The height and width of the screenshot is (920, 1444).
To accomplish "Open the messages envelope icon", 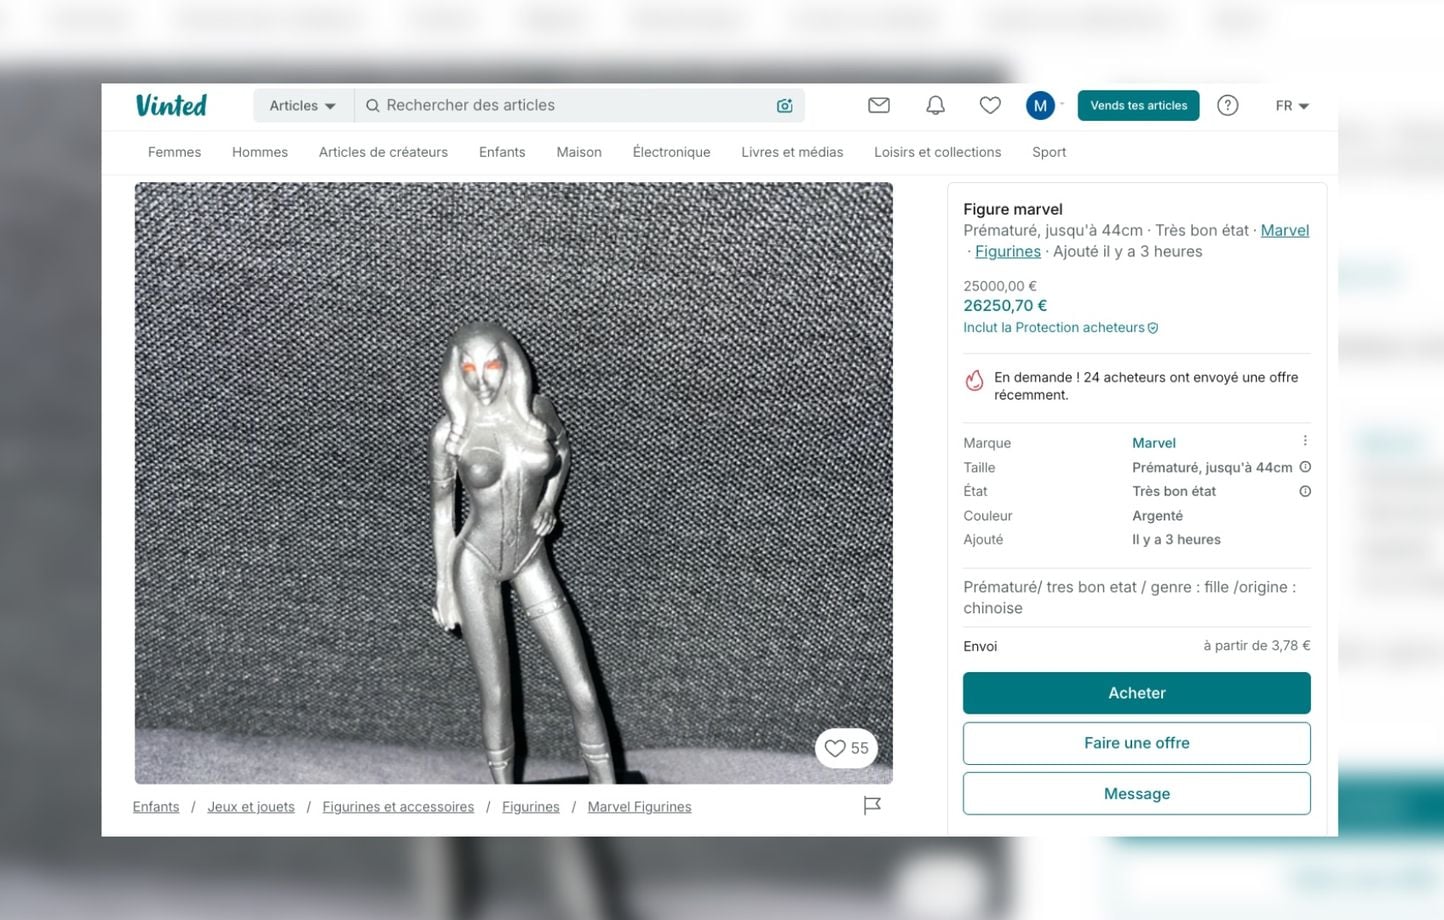I will (879, 105).
